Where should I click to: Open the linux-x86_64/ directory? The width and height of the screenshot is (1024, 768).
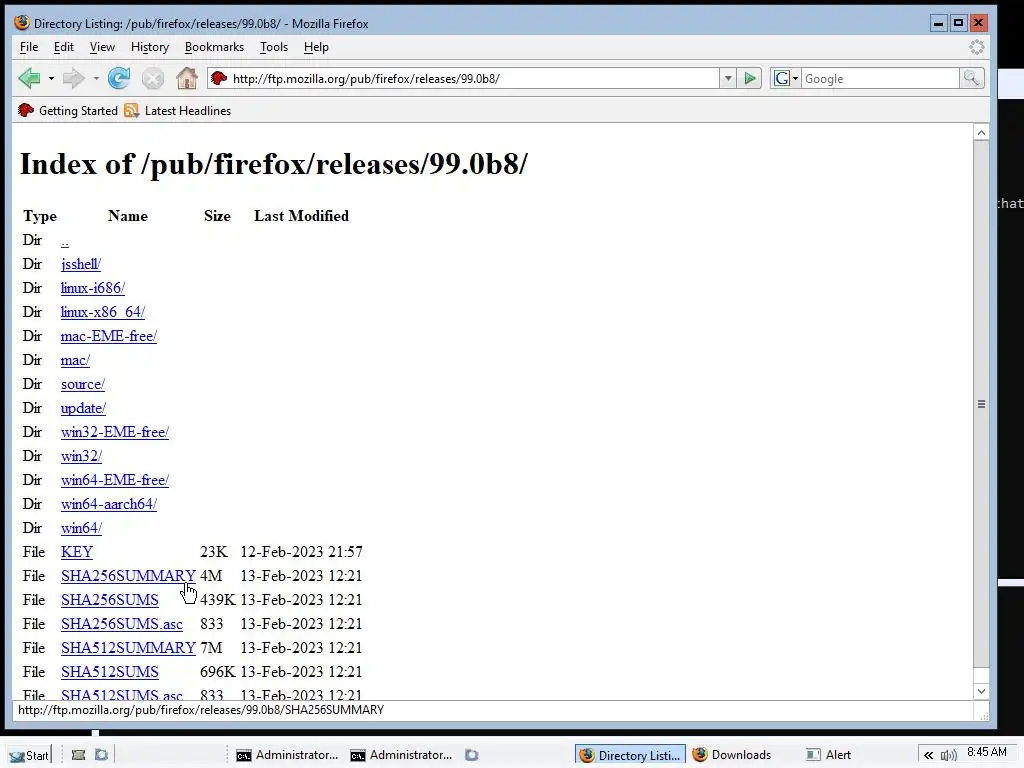pos(103,312)
